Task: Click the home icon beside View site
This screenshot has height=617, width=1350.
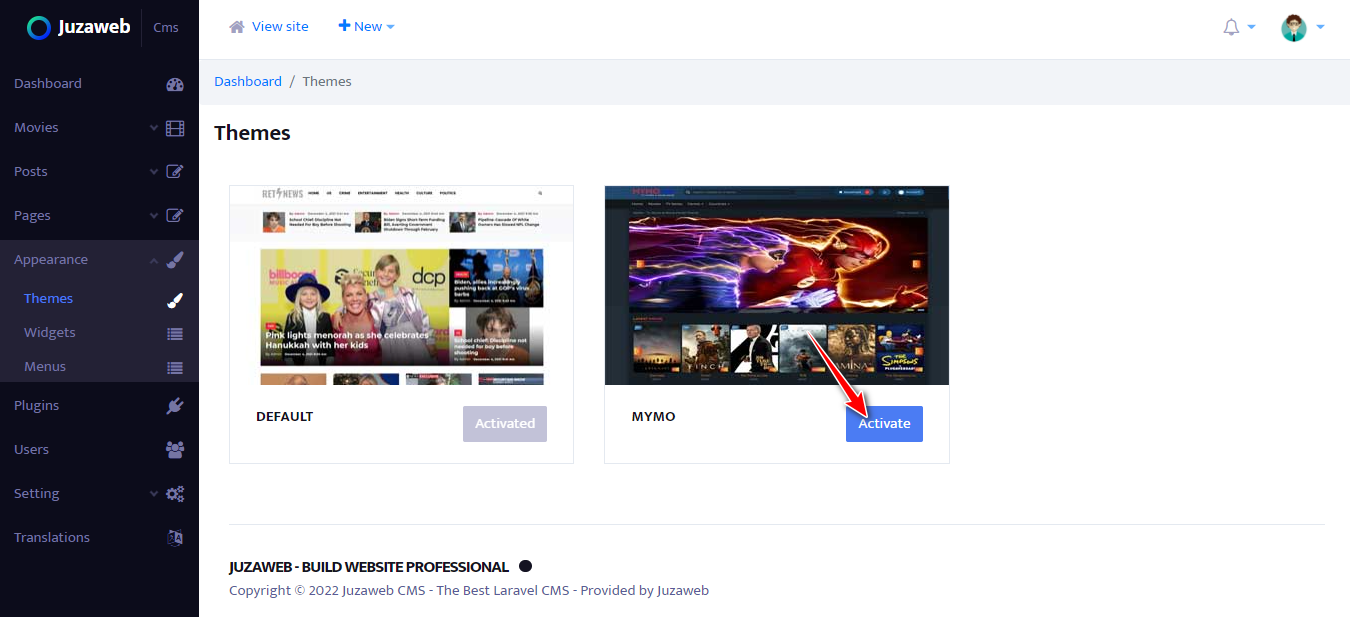Action: click(237, 27)
